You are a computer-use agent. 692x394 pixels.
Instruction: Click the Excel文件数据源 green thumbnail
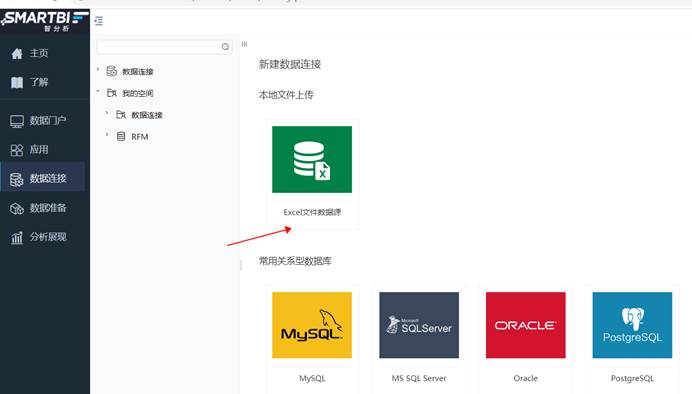tap(312, 159)
